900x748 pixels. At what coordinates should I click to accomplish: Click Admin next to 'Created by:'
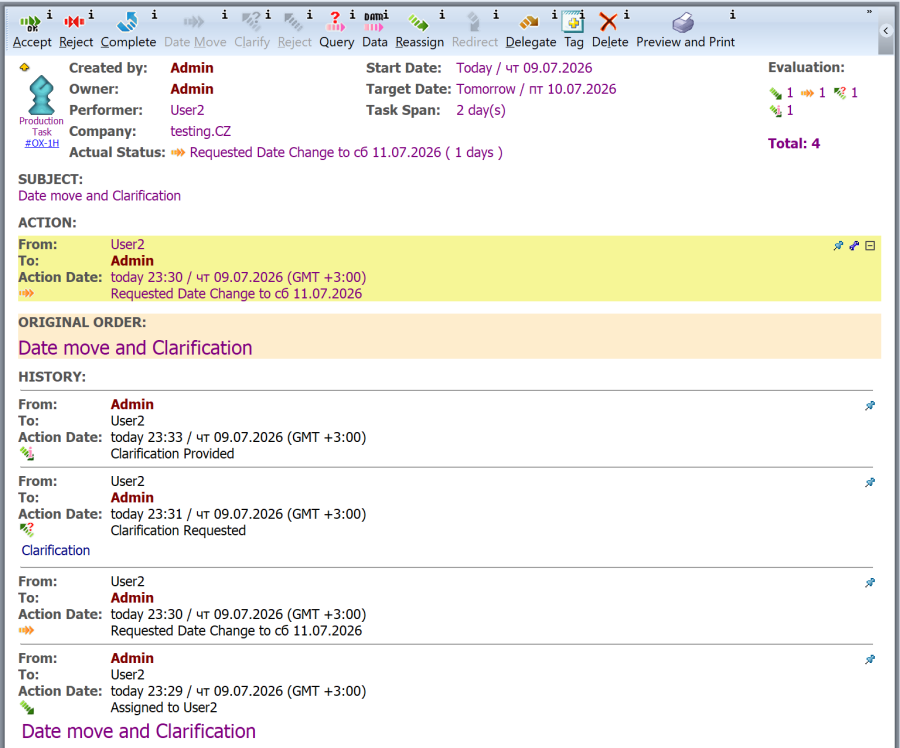[x=192, y=68]
